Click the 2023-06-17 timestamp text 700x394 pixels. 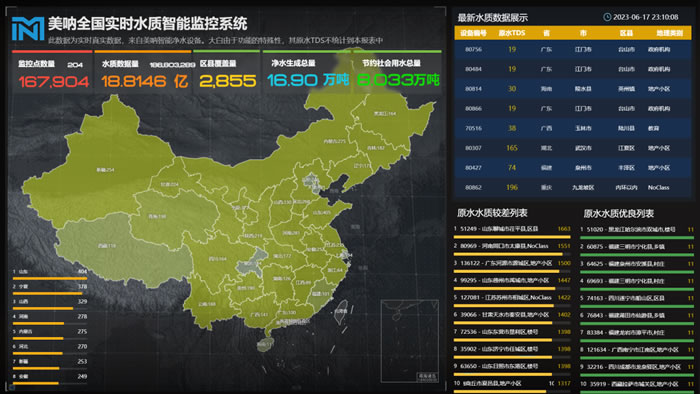pyautogui.click(x=646, y=17)
